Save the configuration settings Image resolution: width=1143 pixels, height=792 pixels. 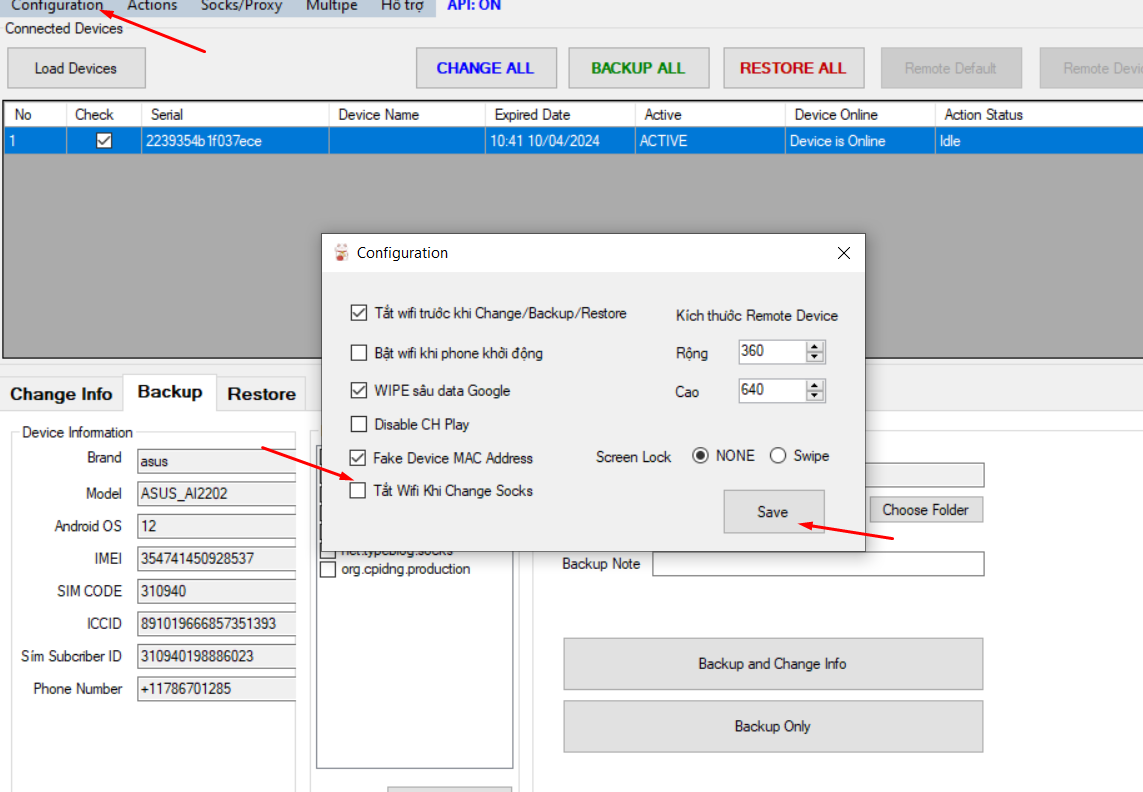pyautogui.click(x=773, y=512)
